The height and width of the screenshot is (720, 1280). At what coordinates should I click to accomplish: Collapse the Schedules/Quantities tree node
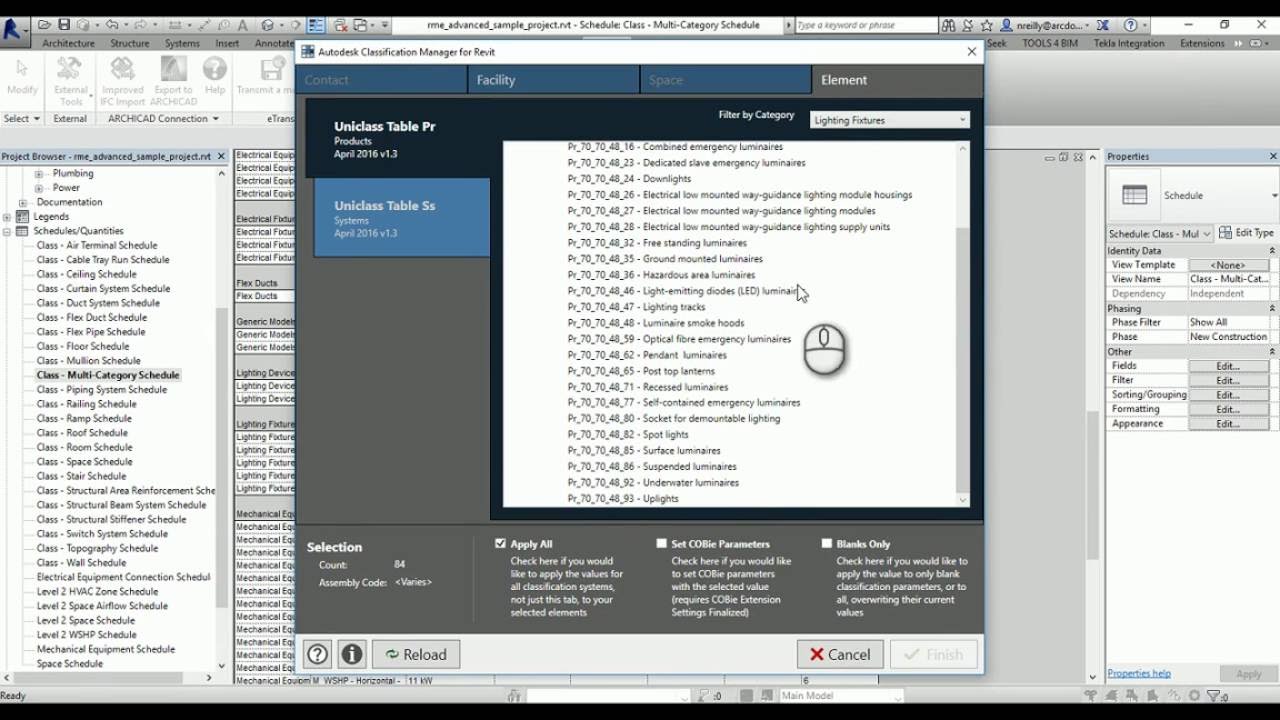(x=8, y=231)
